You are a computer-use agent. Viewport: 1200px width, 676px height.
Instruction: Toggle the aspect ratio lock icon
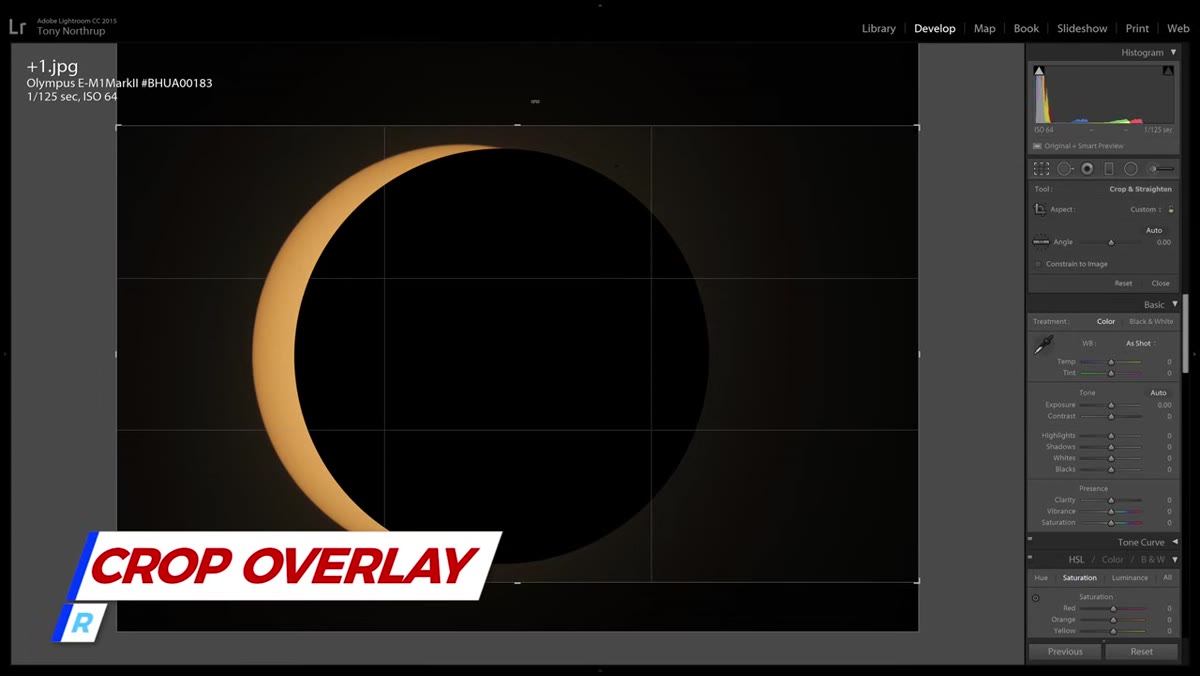coord(1171,209)
